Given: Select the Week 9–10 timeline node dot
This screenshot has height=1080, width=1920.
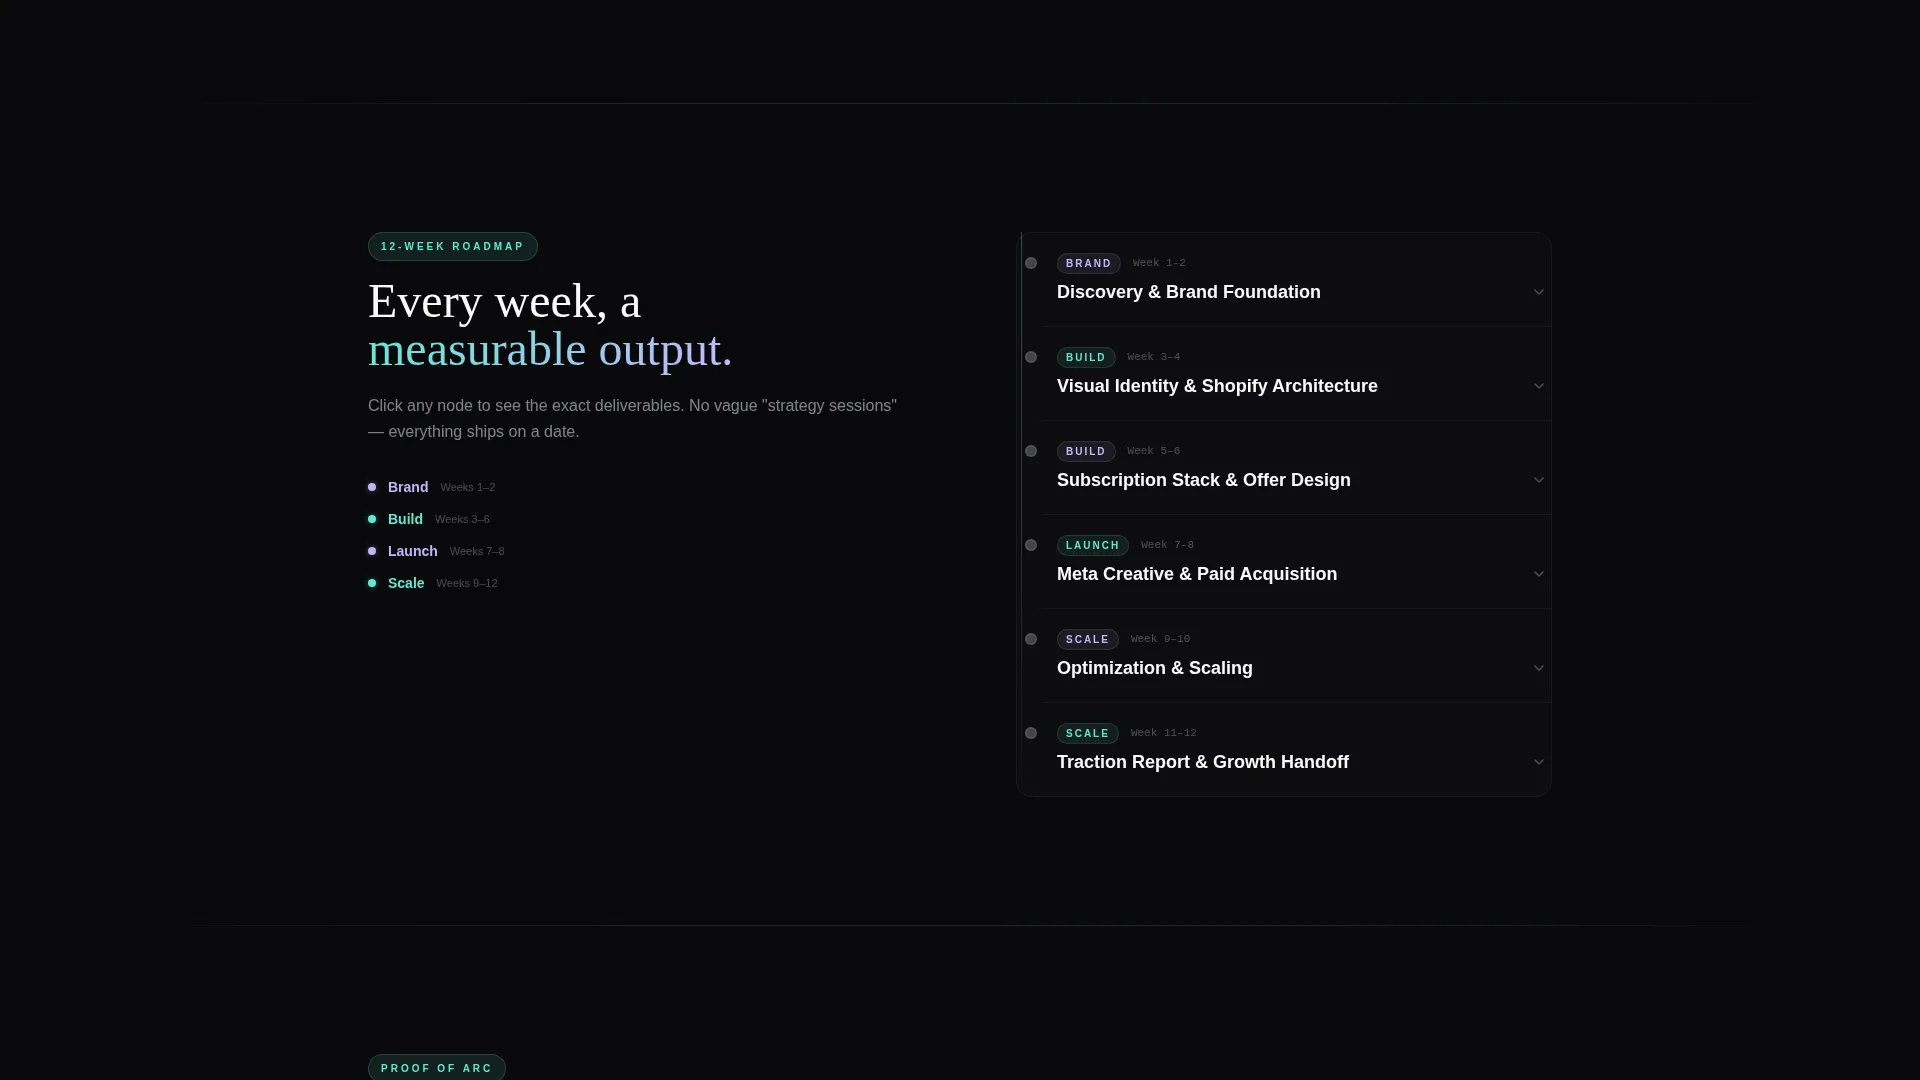Looking at the screenshot, I should [1031, 639].
